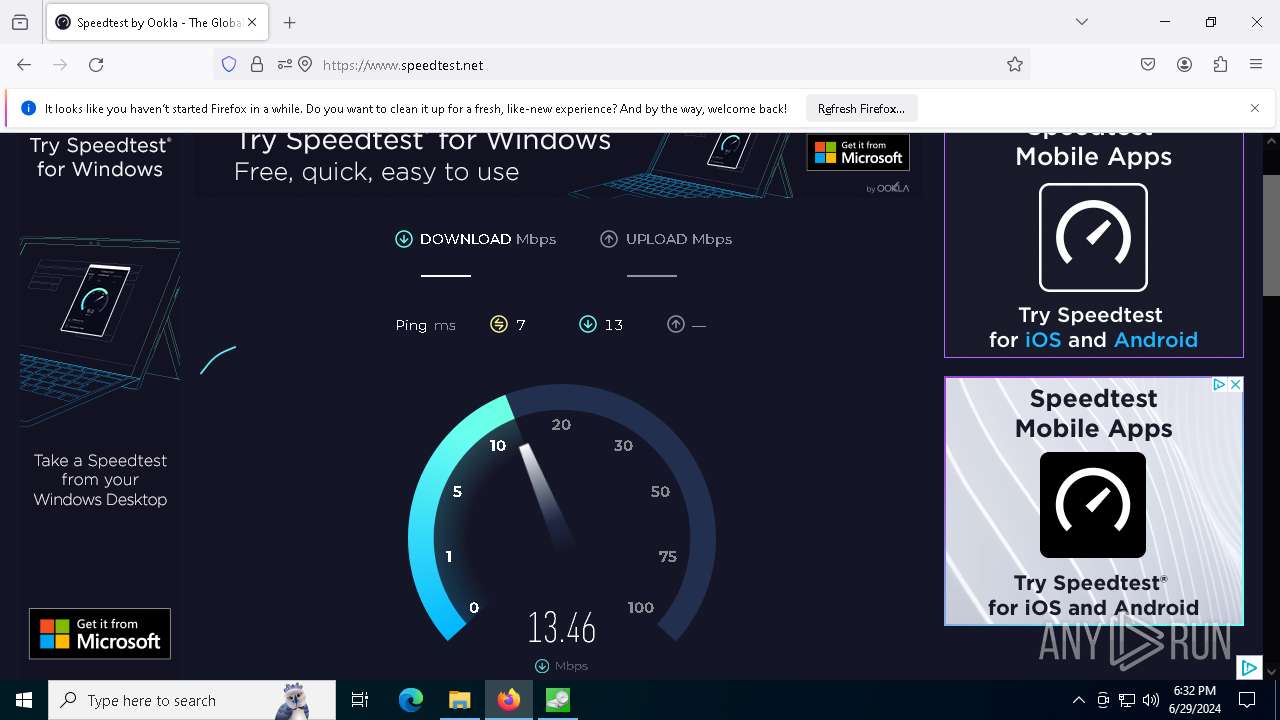This screenshot has height=720, width=1280.
Task: Open Task View on taskbar
Action: pos(360,701)
